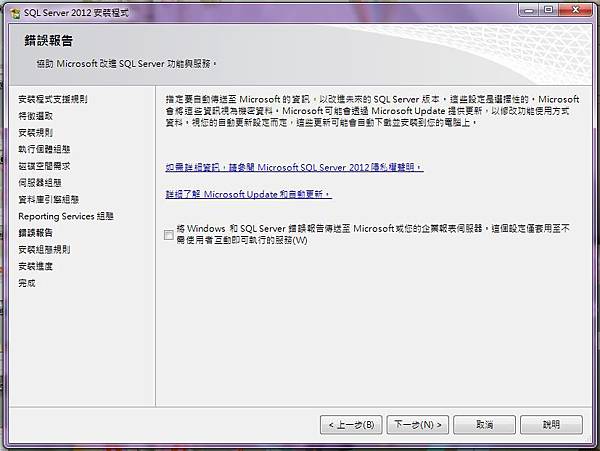The width and height of the screenshot is (600, 451).
Task: Select the 磁碟空間需求 step in sidebar
Action: [44, 166]
